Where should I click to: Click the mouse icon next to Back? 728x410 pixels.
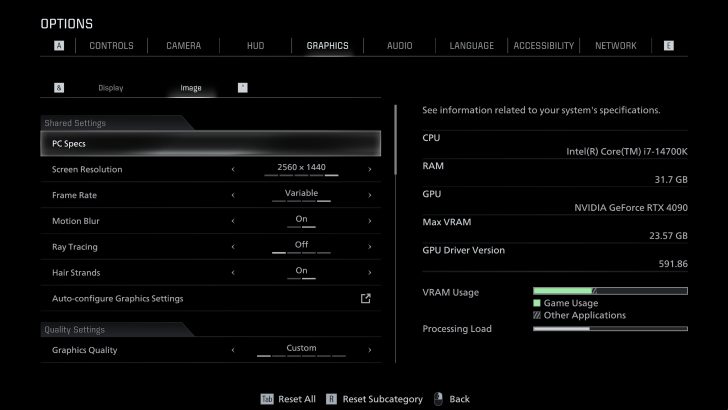[x=438, y=399]
